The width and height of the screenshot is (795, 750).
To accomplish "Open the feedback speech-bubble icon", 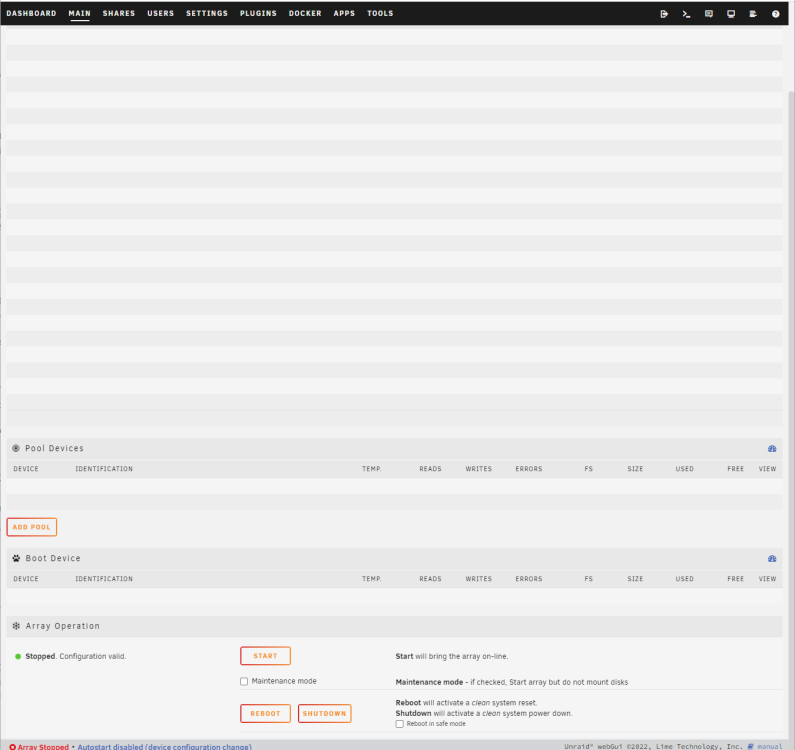I will 708,14.
